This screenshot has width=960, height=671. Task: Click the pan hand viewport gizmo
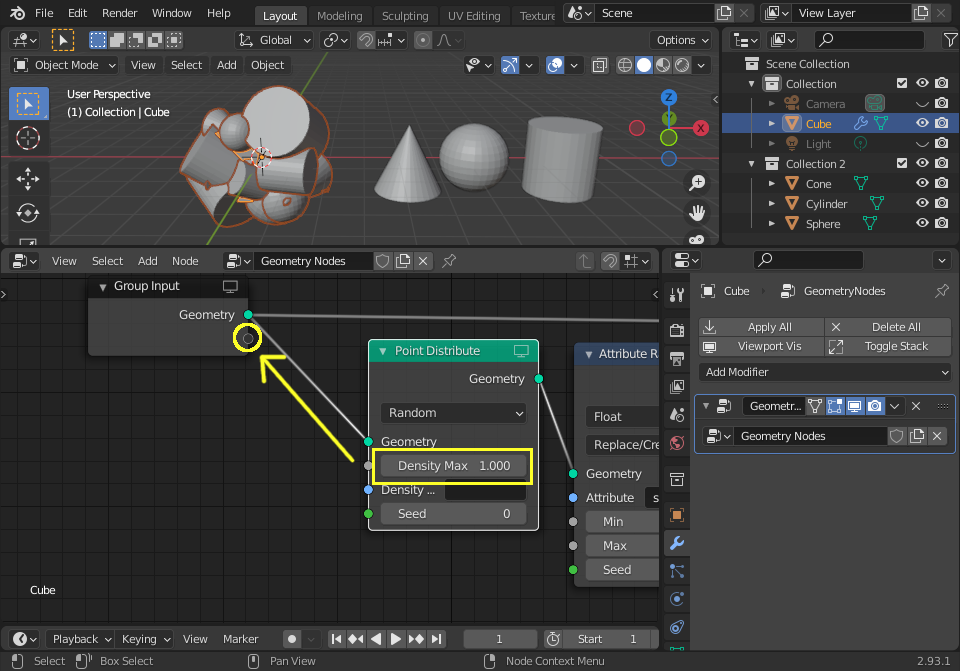697,212
